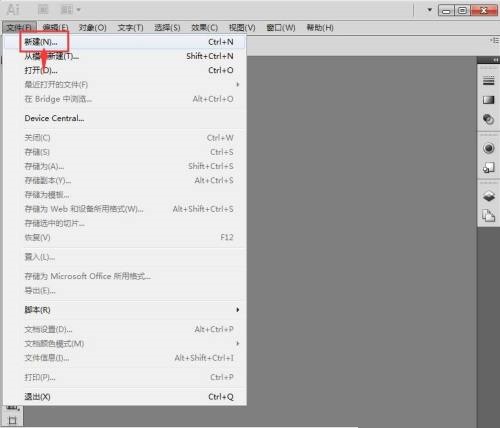Choose 存储为(A)... menu item
The height and width of the screenshot is (428, 500).
[x=125, y=166]
